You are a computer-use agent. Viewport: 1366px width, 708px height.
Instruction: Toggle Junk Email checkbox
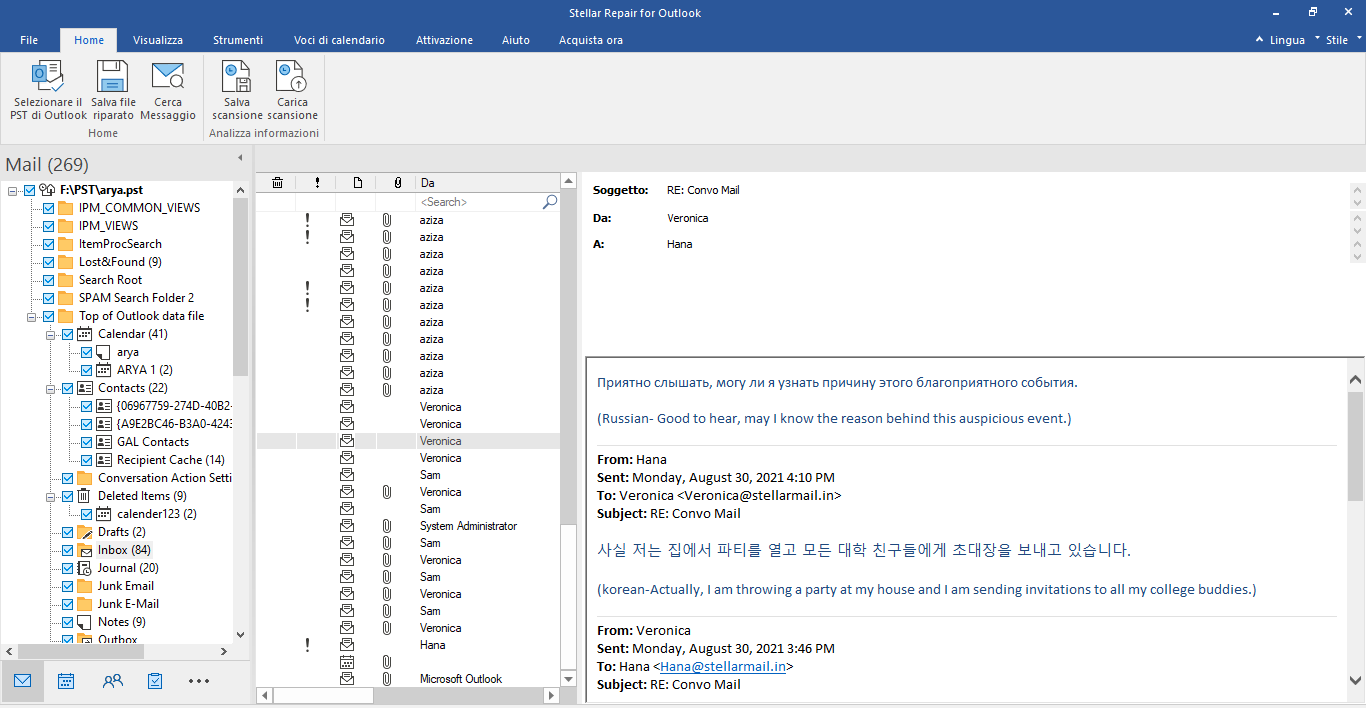[67, 586]
